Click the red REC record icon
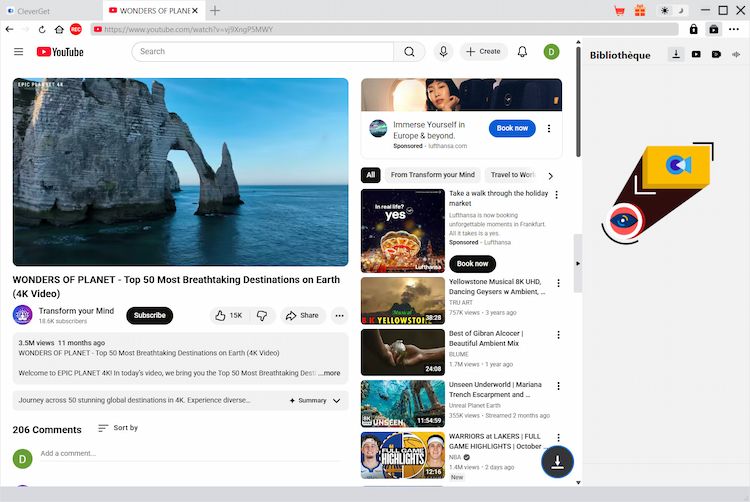 click(76, 30)
